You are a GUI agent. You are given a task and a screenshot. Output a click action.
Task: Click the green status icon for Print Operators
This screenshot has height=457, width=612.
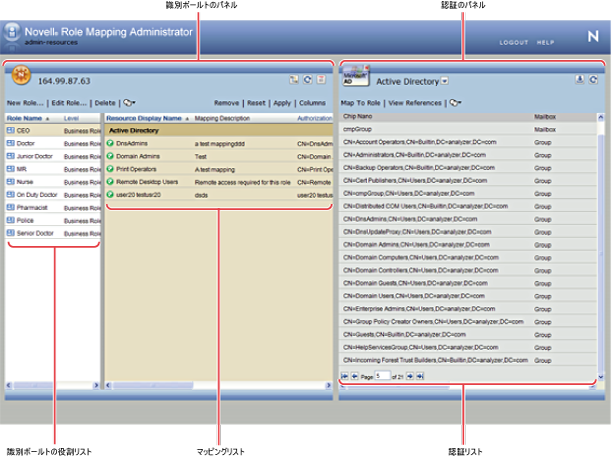tap(110, 169)
